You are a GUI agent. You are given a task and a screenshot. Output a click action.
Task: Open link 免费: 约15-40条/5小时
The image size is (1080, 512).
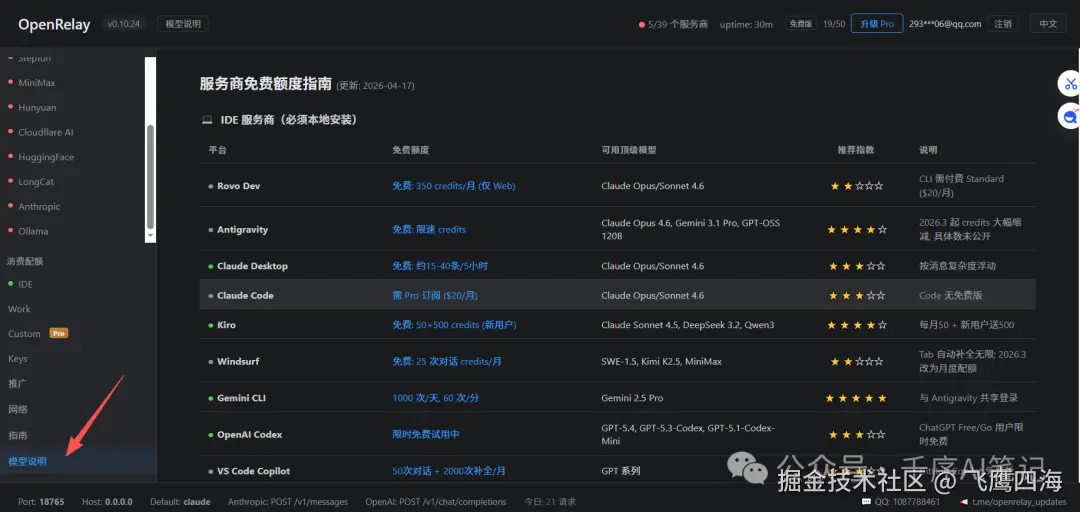(440, 266)
